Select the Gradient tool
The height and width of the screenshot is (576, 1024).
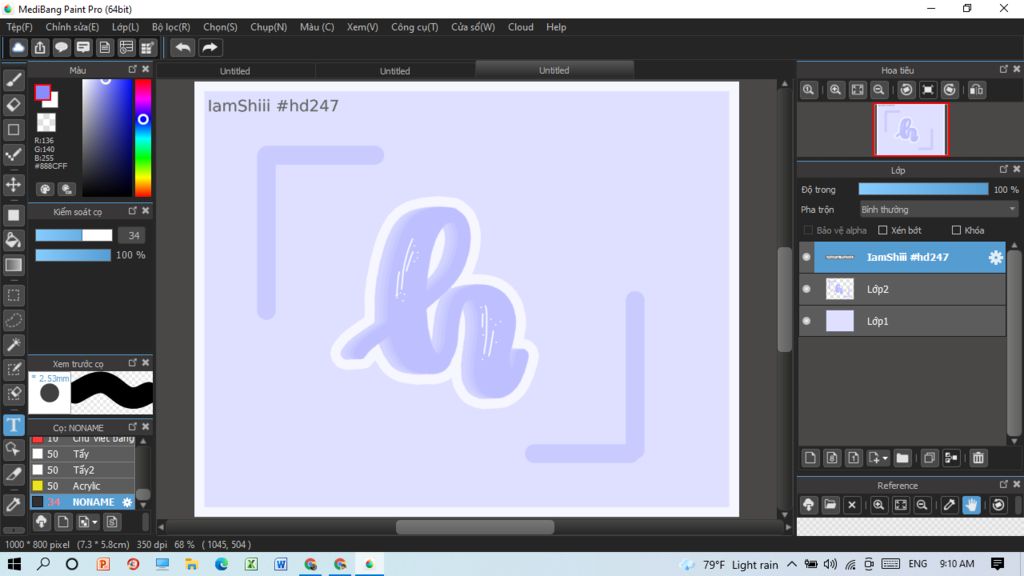(x=13, y=264)
